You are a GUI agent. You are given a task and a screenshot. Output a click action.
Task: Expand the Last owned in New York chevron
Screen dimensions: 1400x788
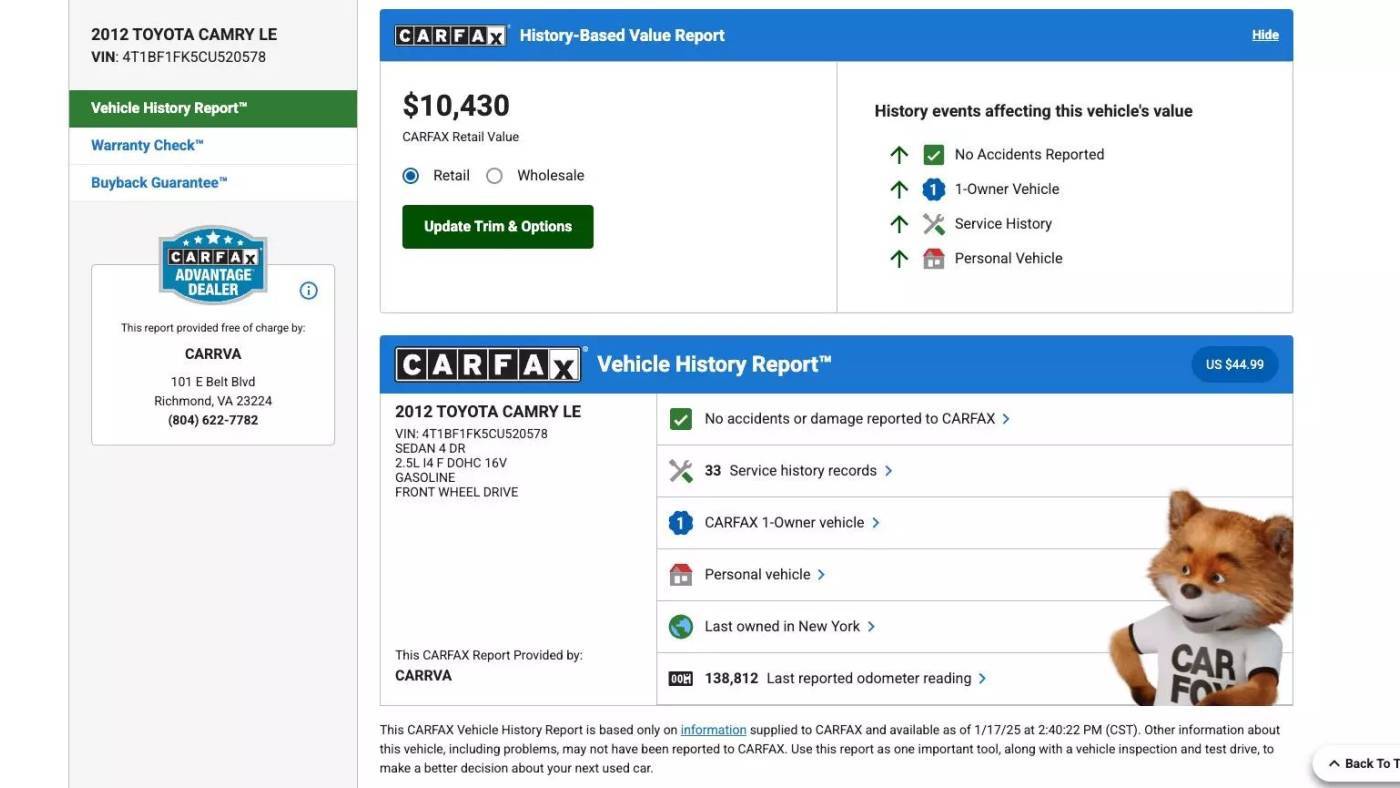871,627
